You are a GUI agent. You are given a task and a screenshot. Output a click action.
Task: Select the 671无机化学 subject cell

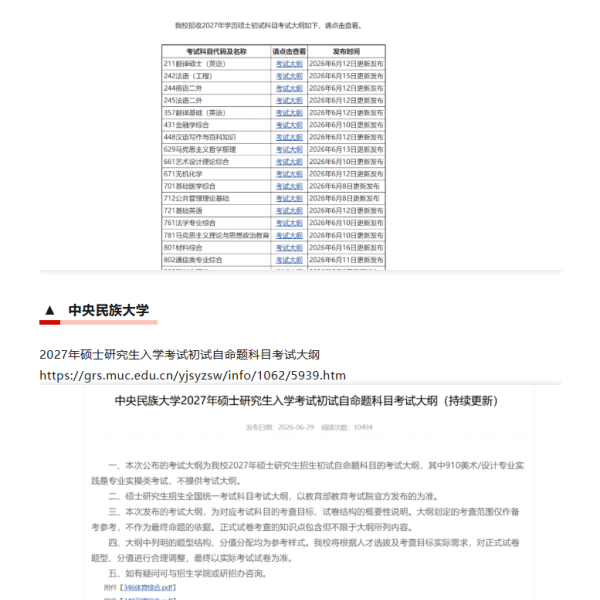tap(216, 174)
